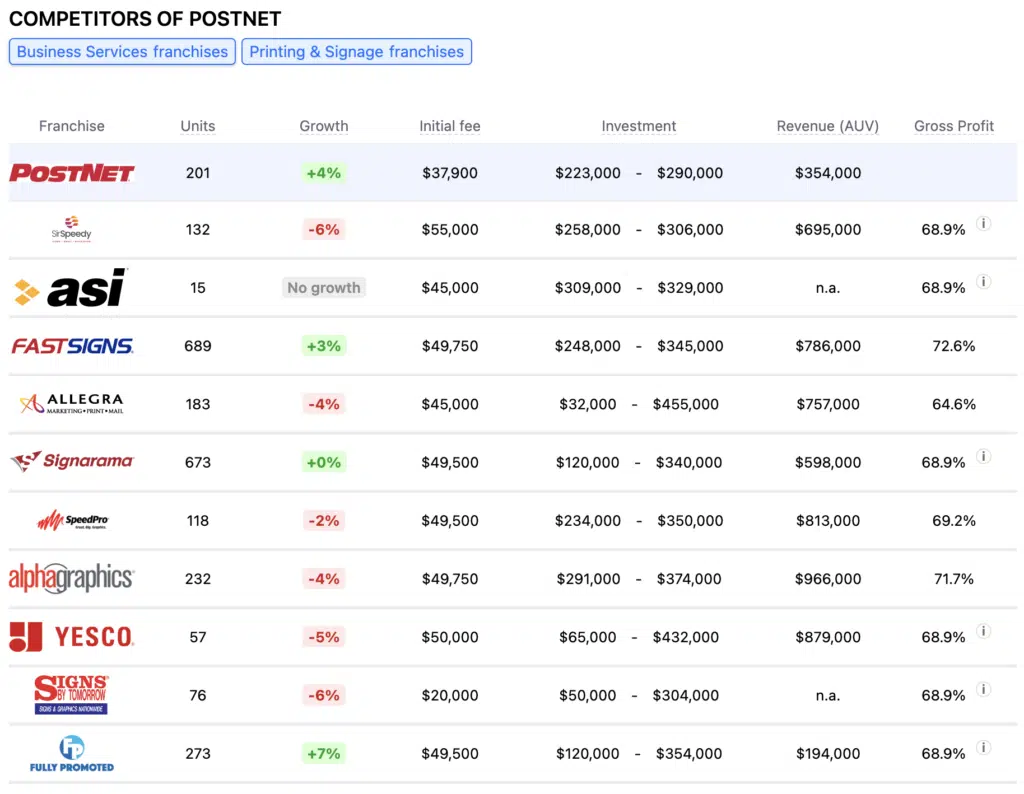Open the Fully Promoted logo
The height and width of the screenshot is (794, 1024).
point(71,753)
